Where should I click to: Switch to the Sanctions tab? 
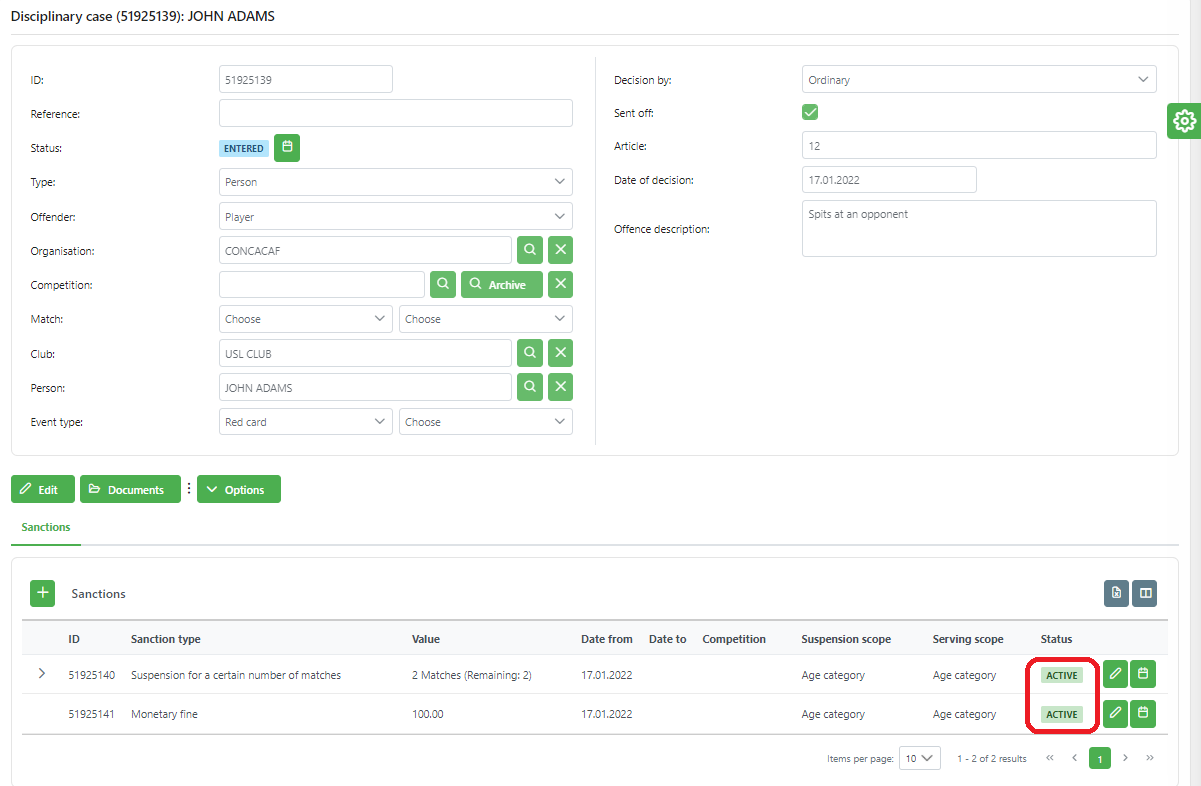[x=46, y=527]
